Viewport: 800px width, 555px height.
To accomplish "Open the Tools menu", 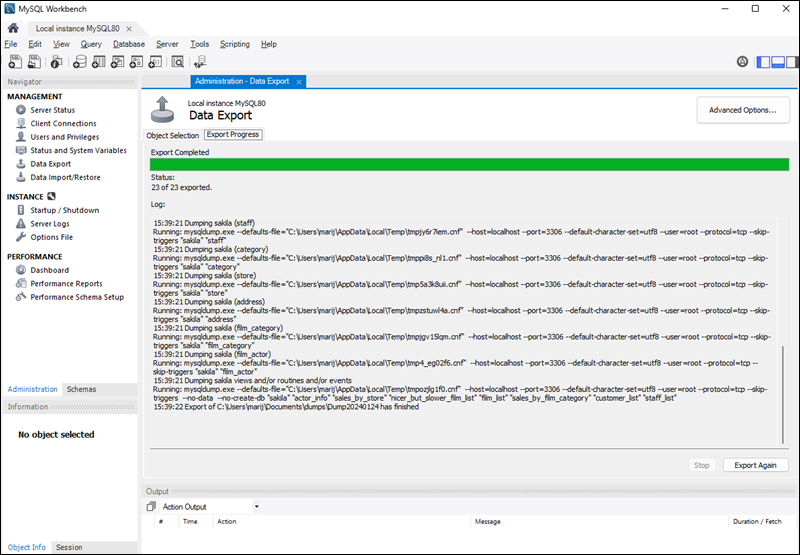I will tap(199, 44).
